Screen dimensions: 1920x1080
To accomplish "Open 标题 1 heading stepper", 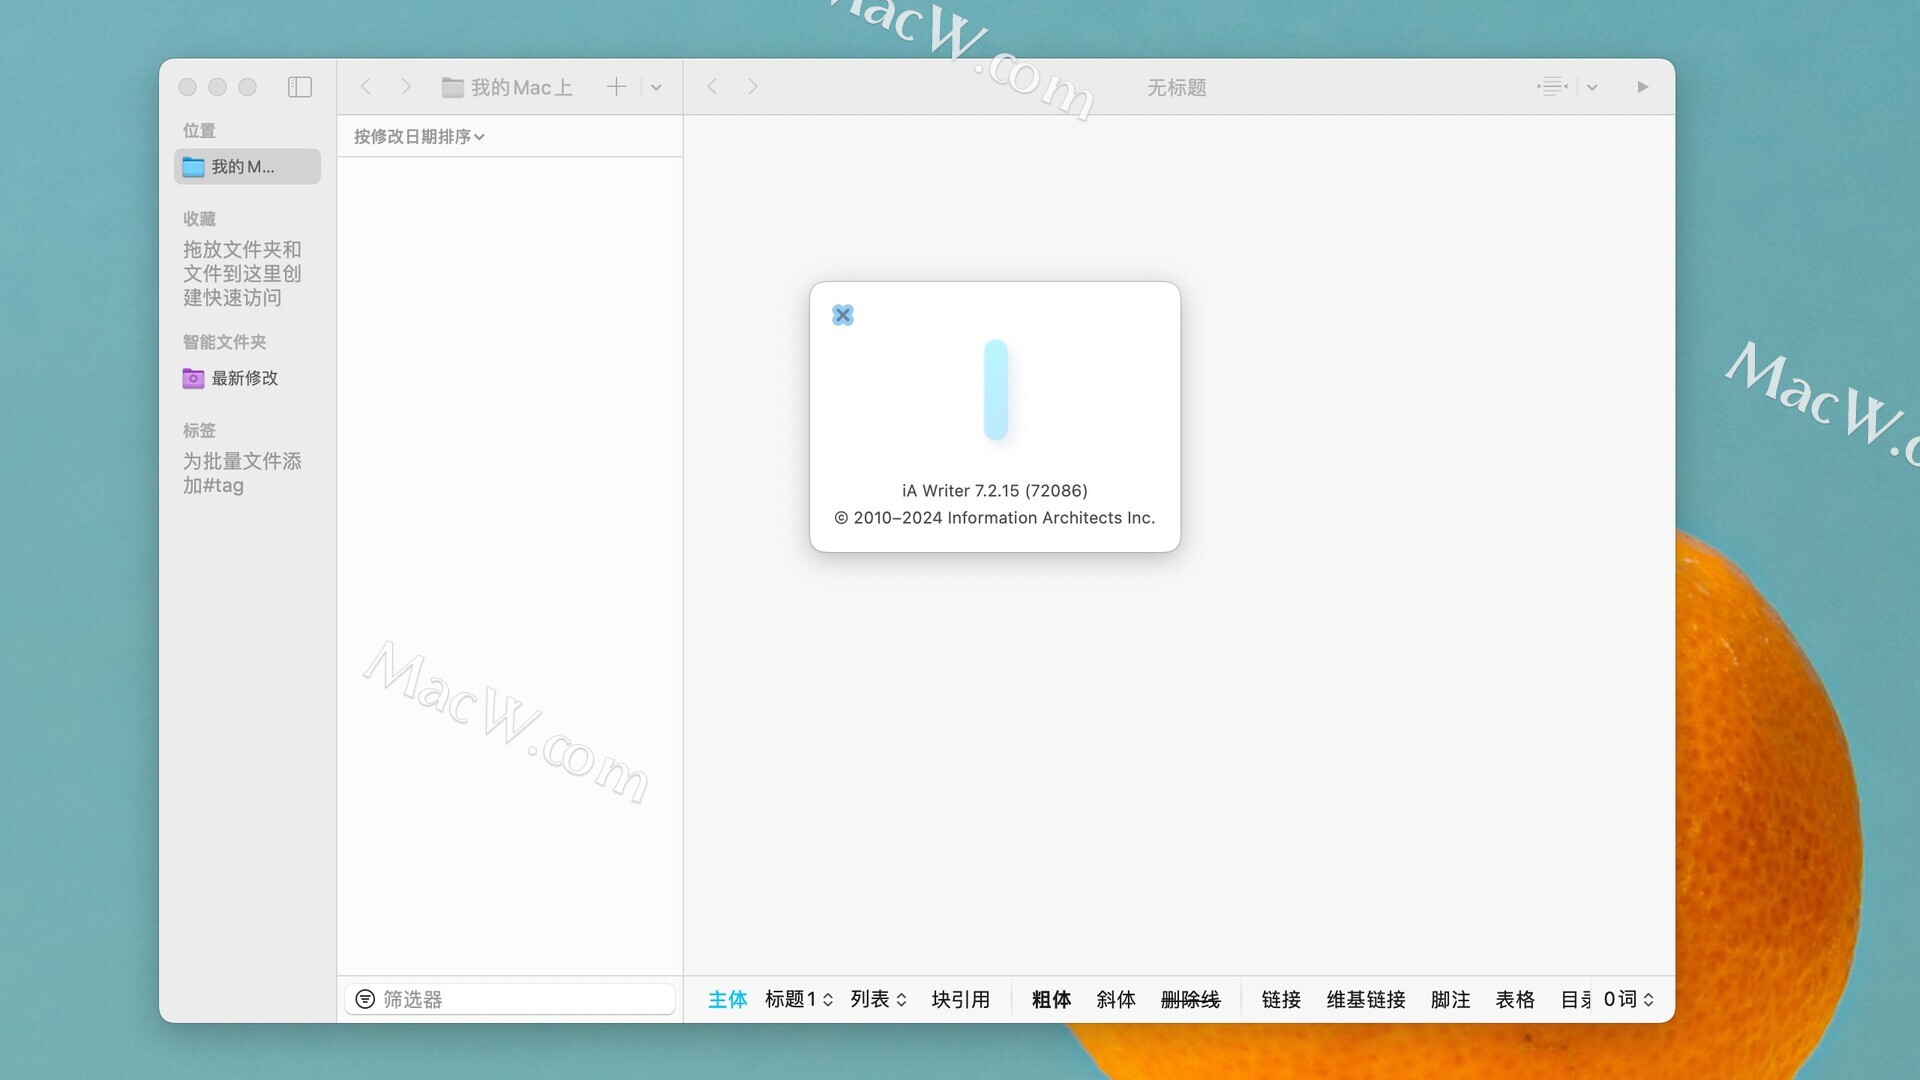I will click(x=799, y=999).
